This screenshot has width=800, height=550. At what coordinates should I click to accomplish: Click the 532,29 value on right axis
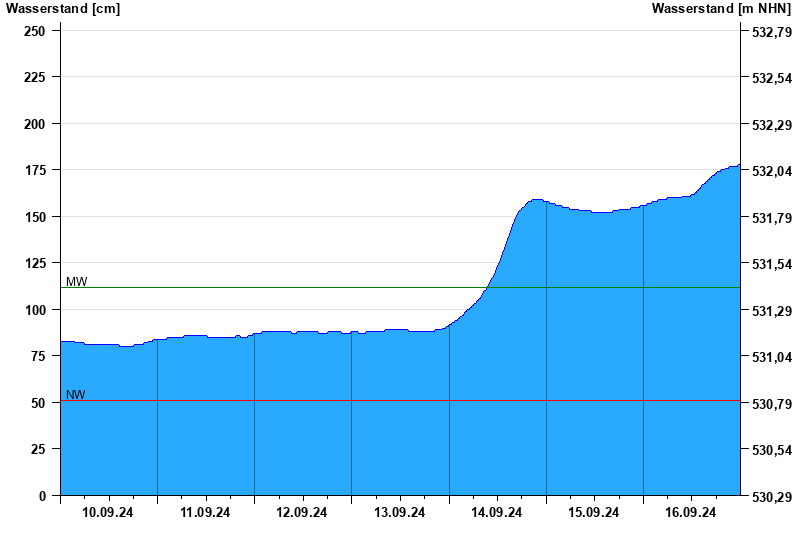772,125
